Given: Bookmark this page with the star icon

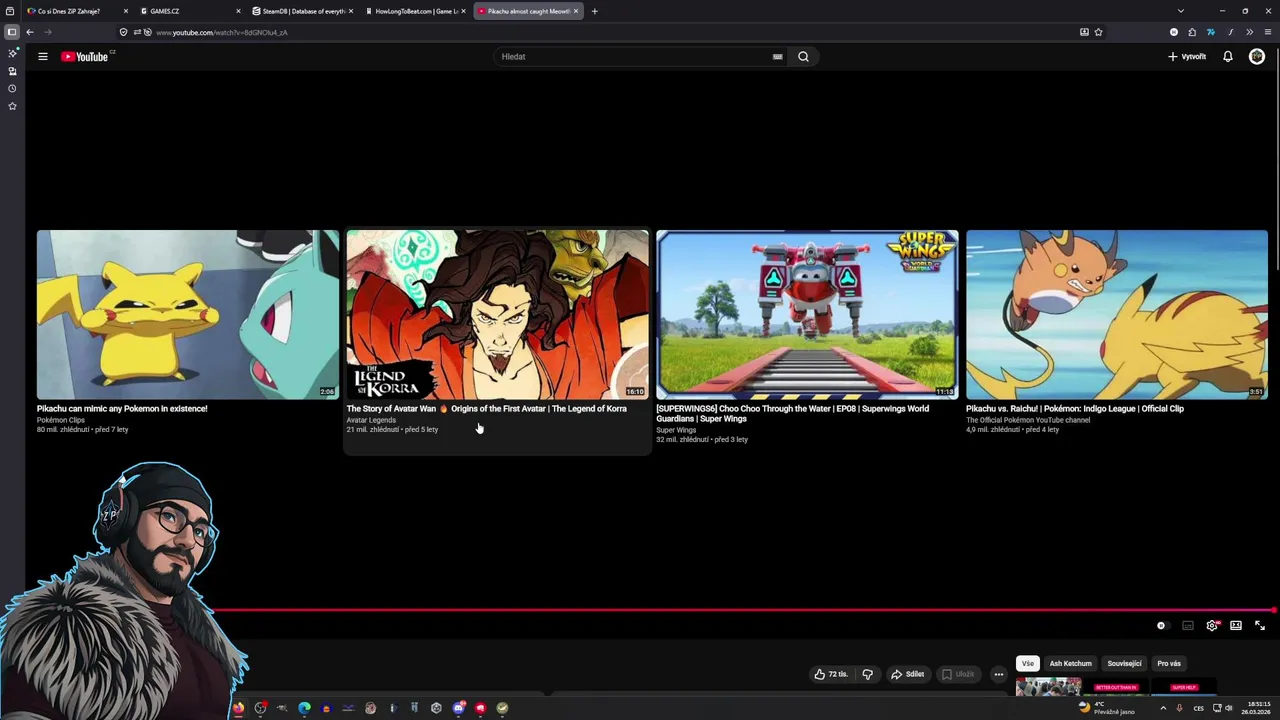Looking at the screenshot, I should coord(1098,32).
